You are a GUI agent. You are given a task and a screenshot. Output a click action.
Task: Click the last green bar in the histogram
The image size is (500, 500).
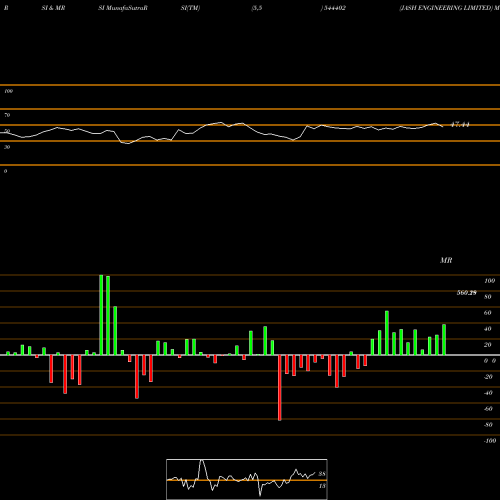click(x=444, y=340)
